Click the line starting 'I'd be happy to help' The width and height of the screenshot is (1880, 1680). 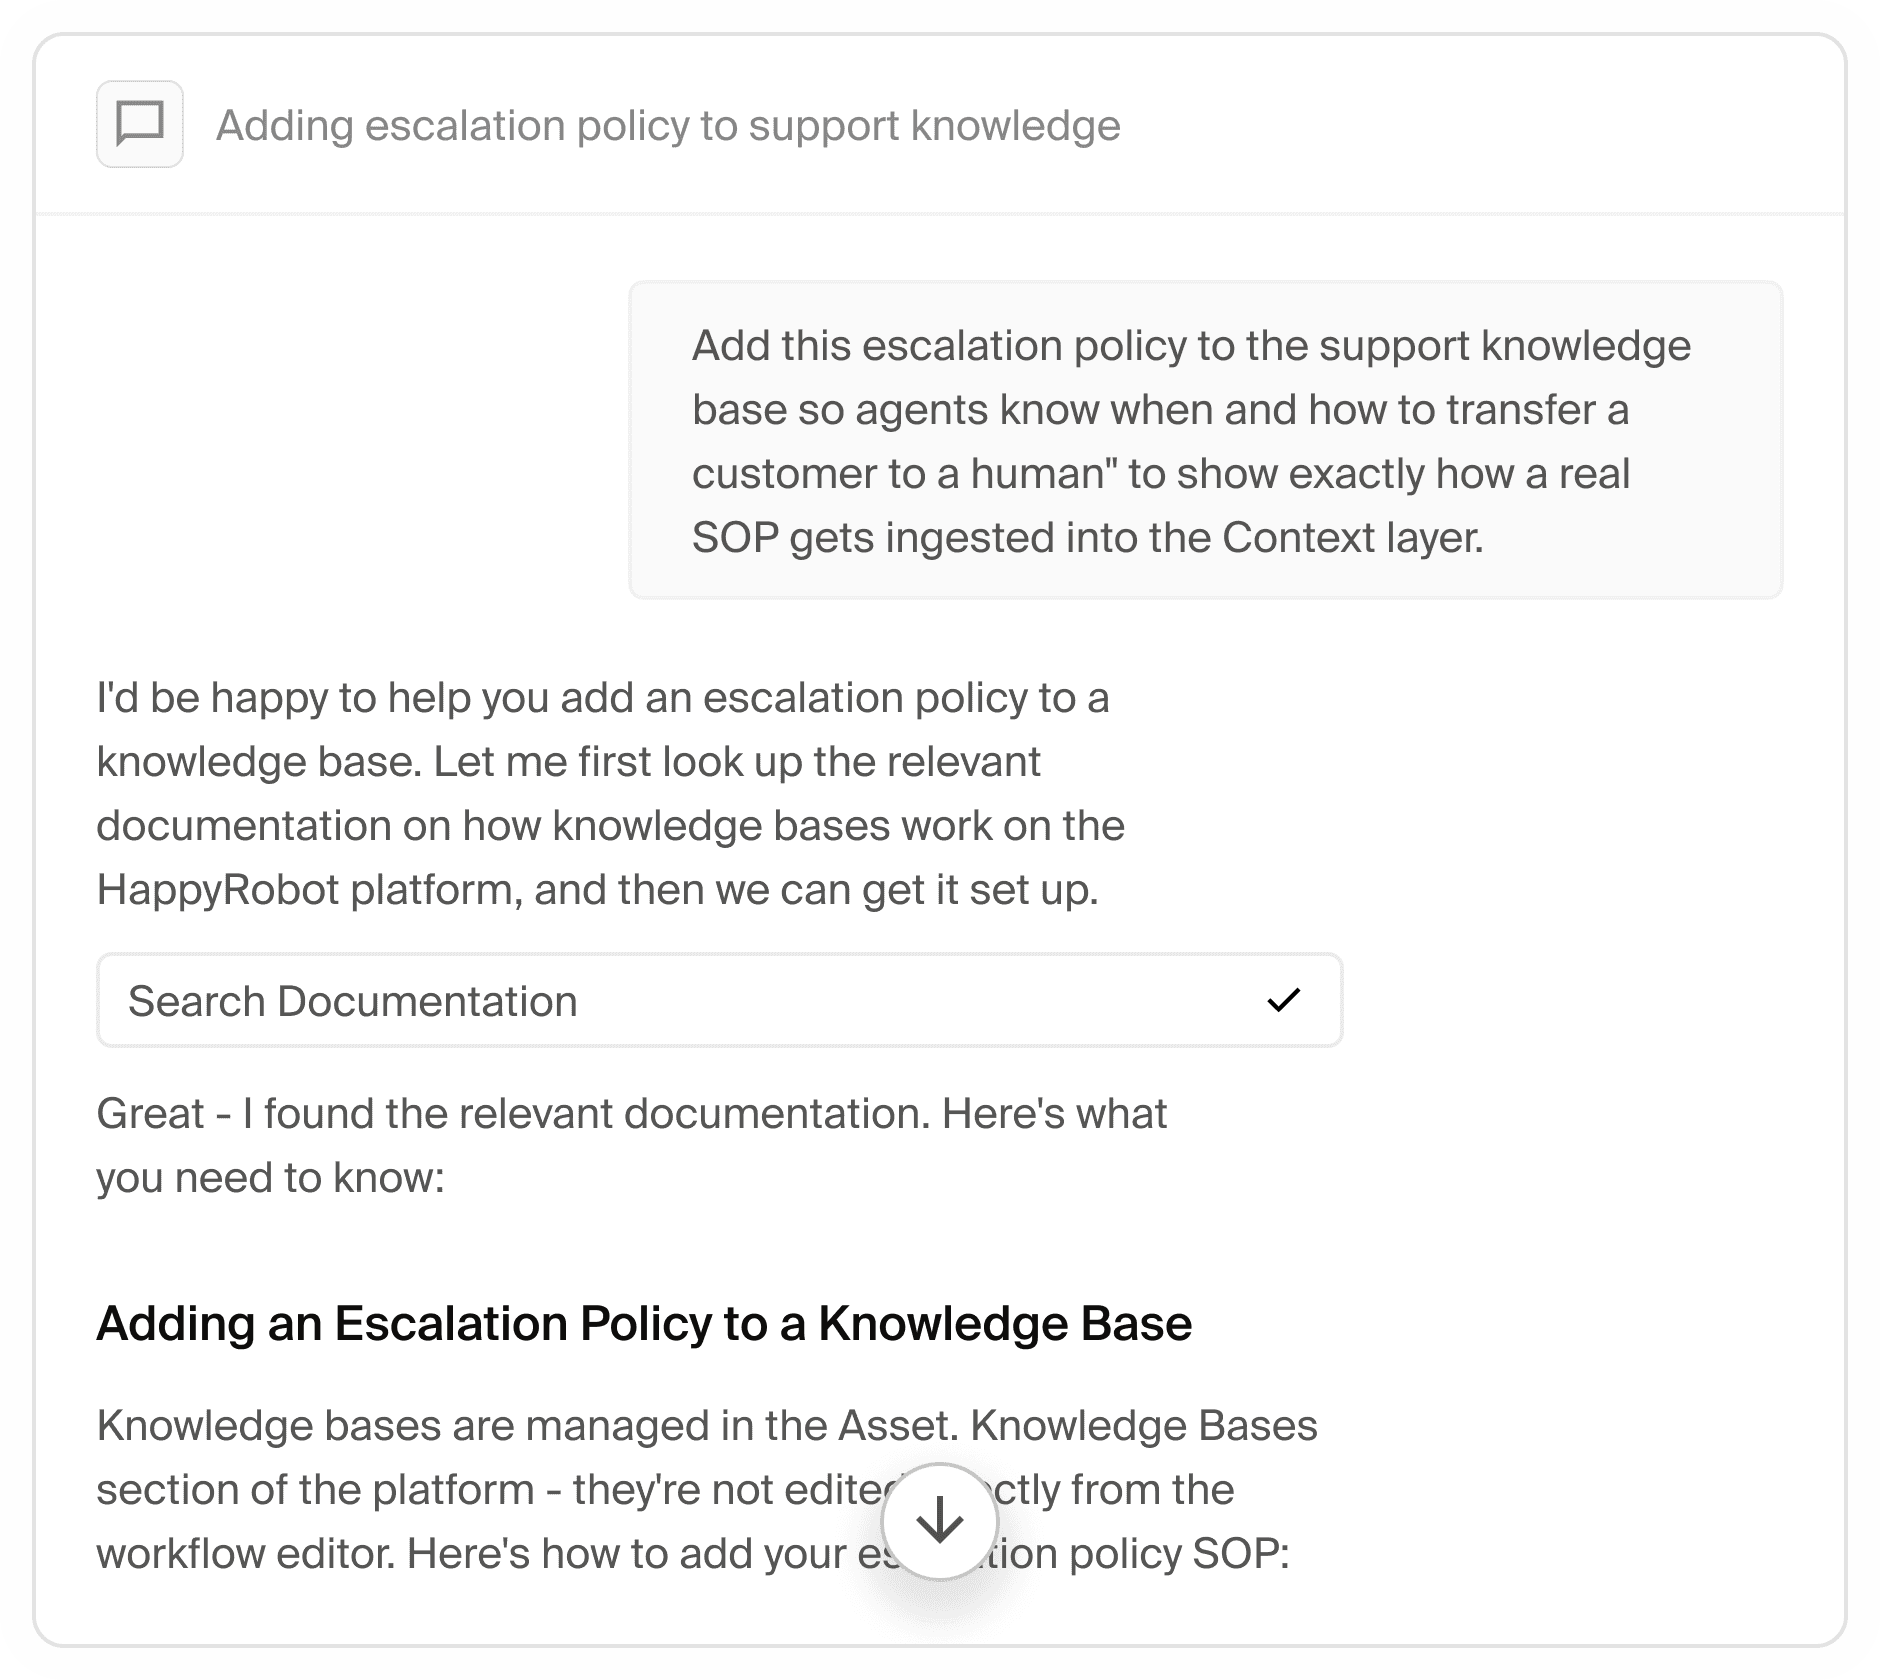click(x=603, y=697)
